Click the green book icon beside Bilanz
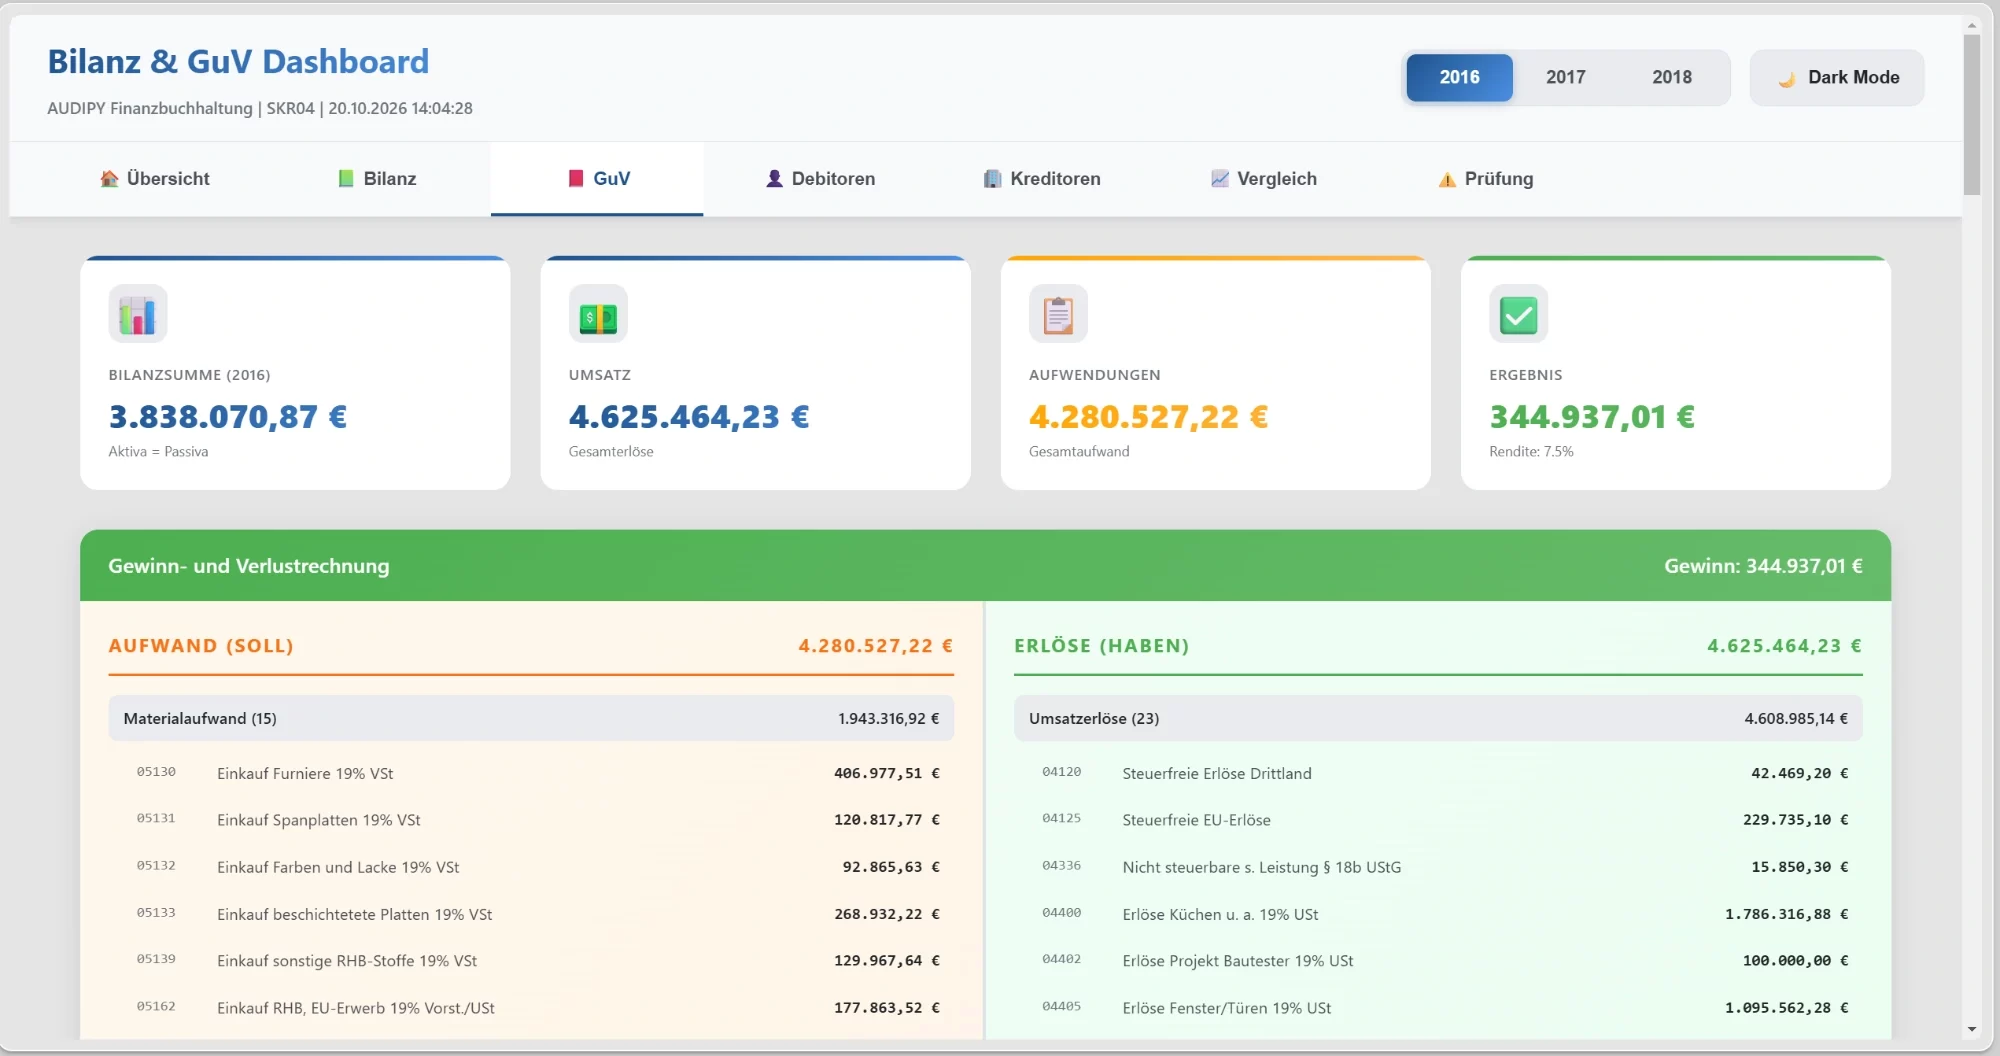Viewport: 2000px width, 1056px height. click(346, 179)
